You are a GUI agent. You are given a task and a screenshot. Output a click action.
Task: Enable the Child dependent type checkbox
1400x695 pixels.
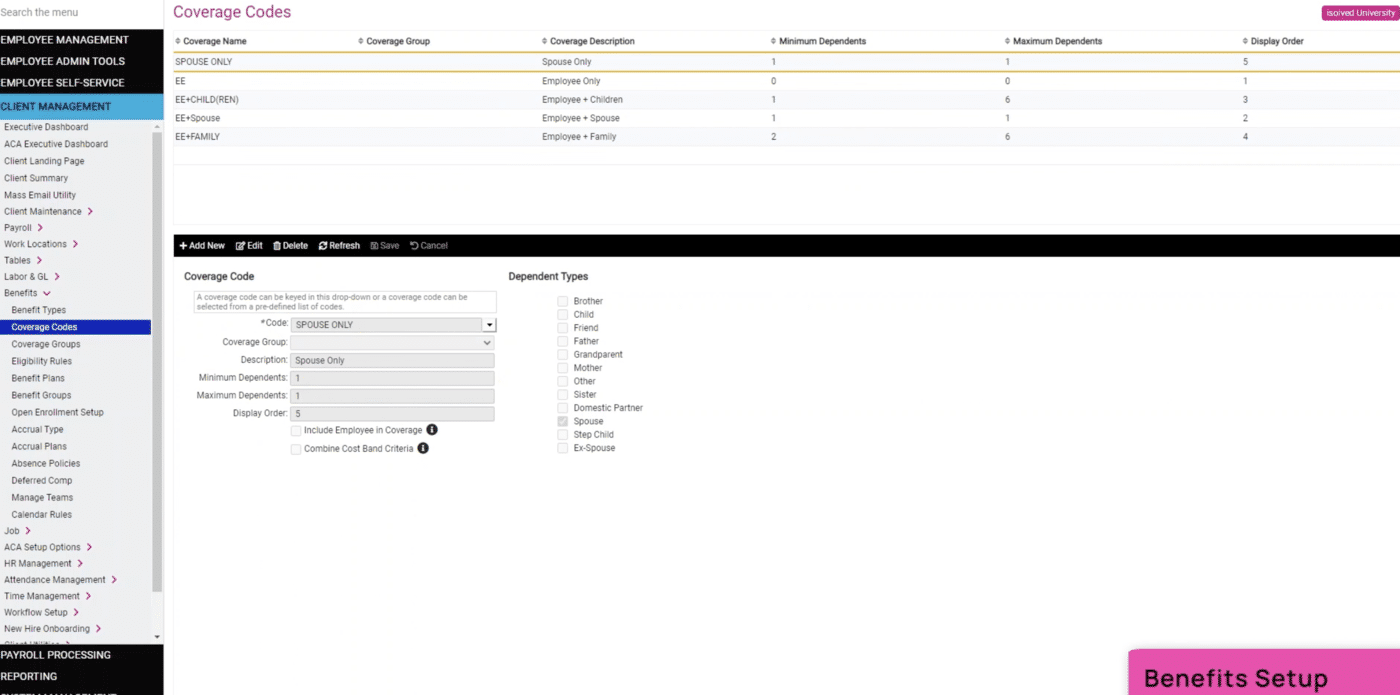coord(562,314)
